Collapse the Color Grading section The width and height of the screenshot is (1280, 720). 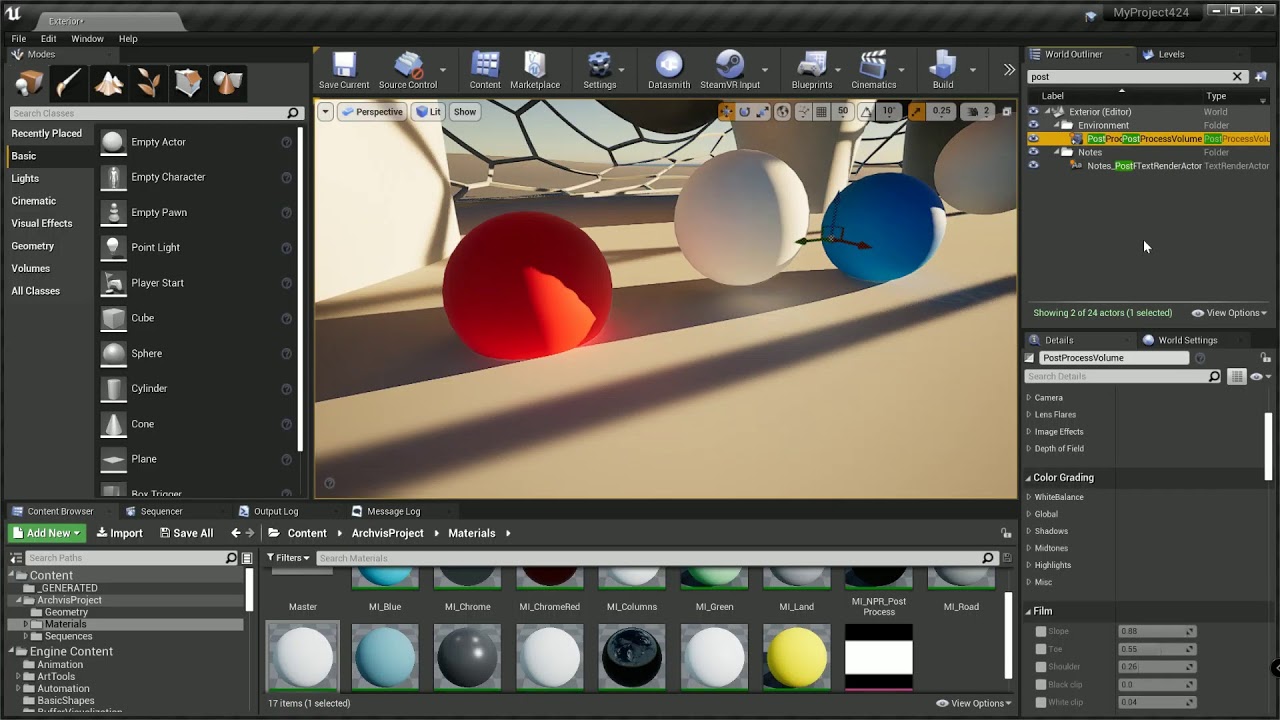1028,478
